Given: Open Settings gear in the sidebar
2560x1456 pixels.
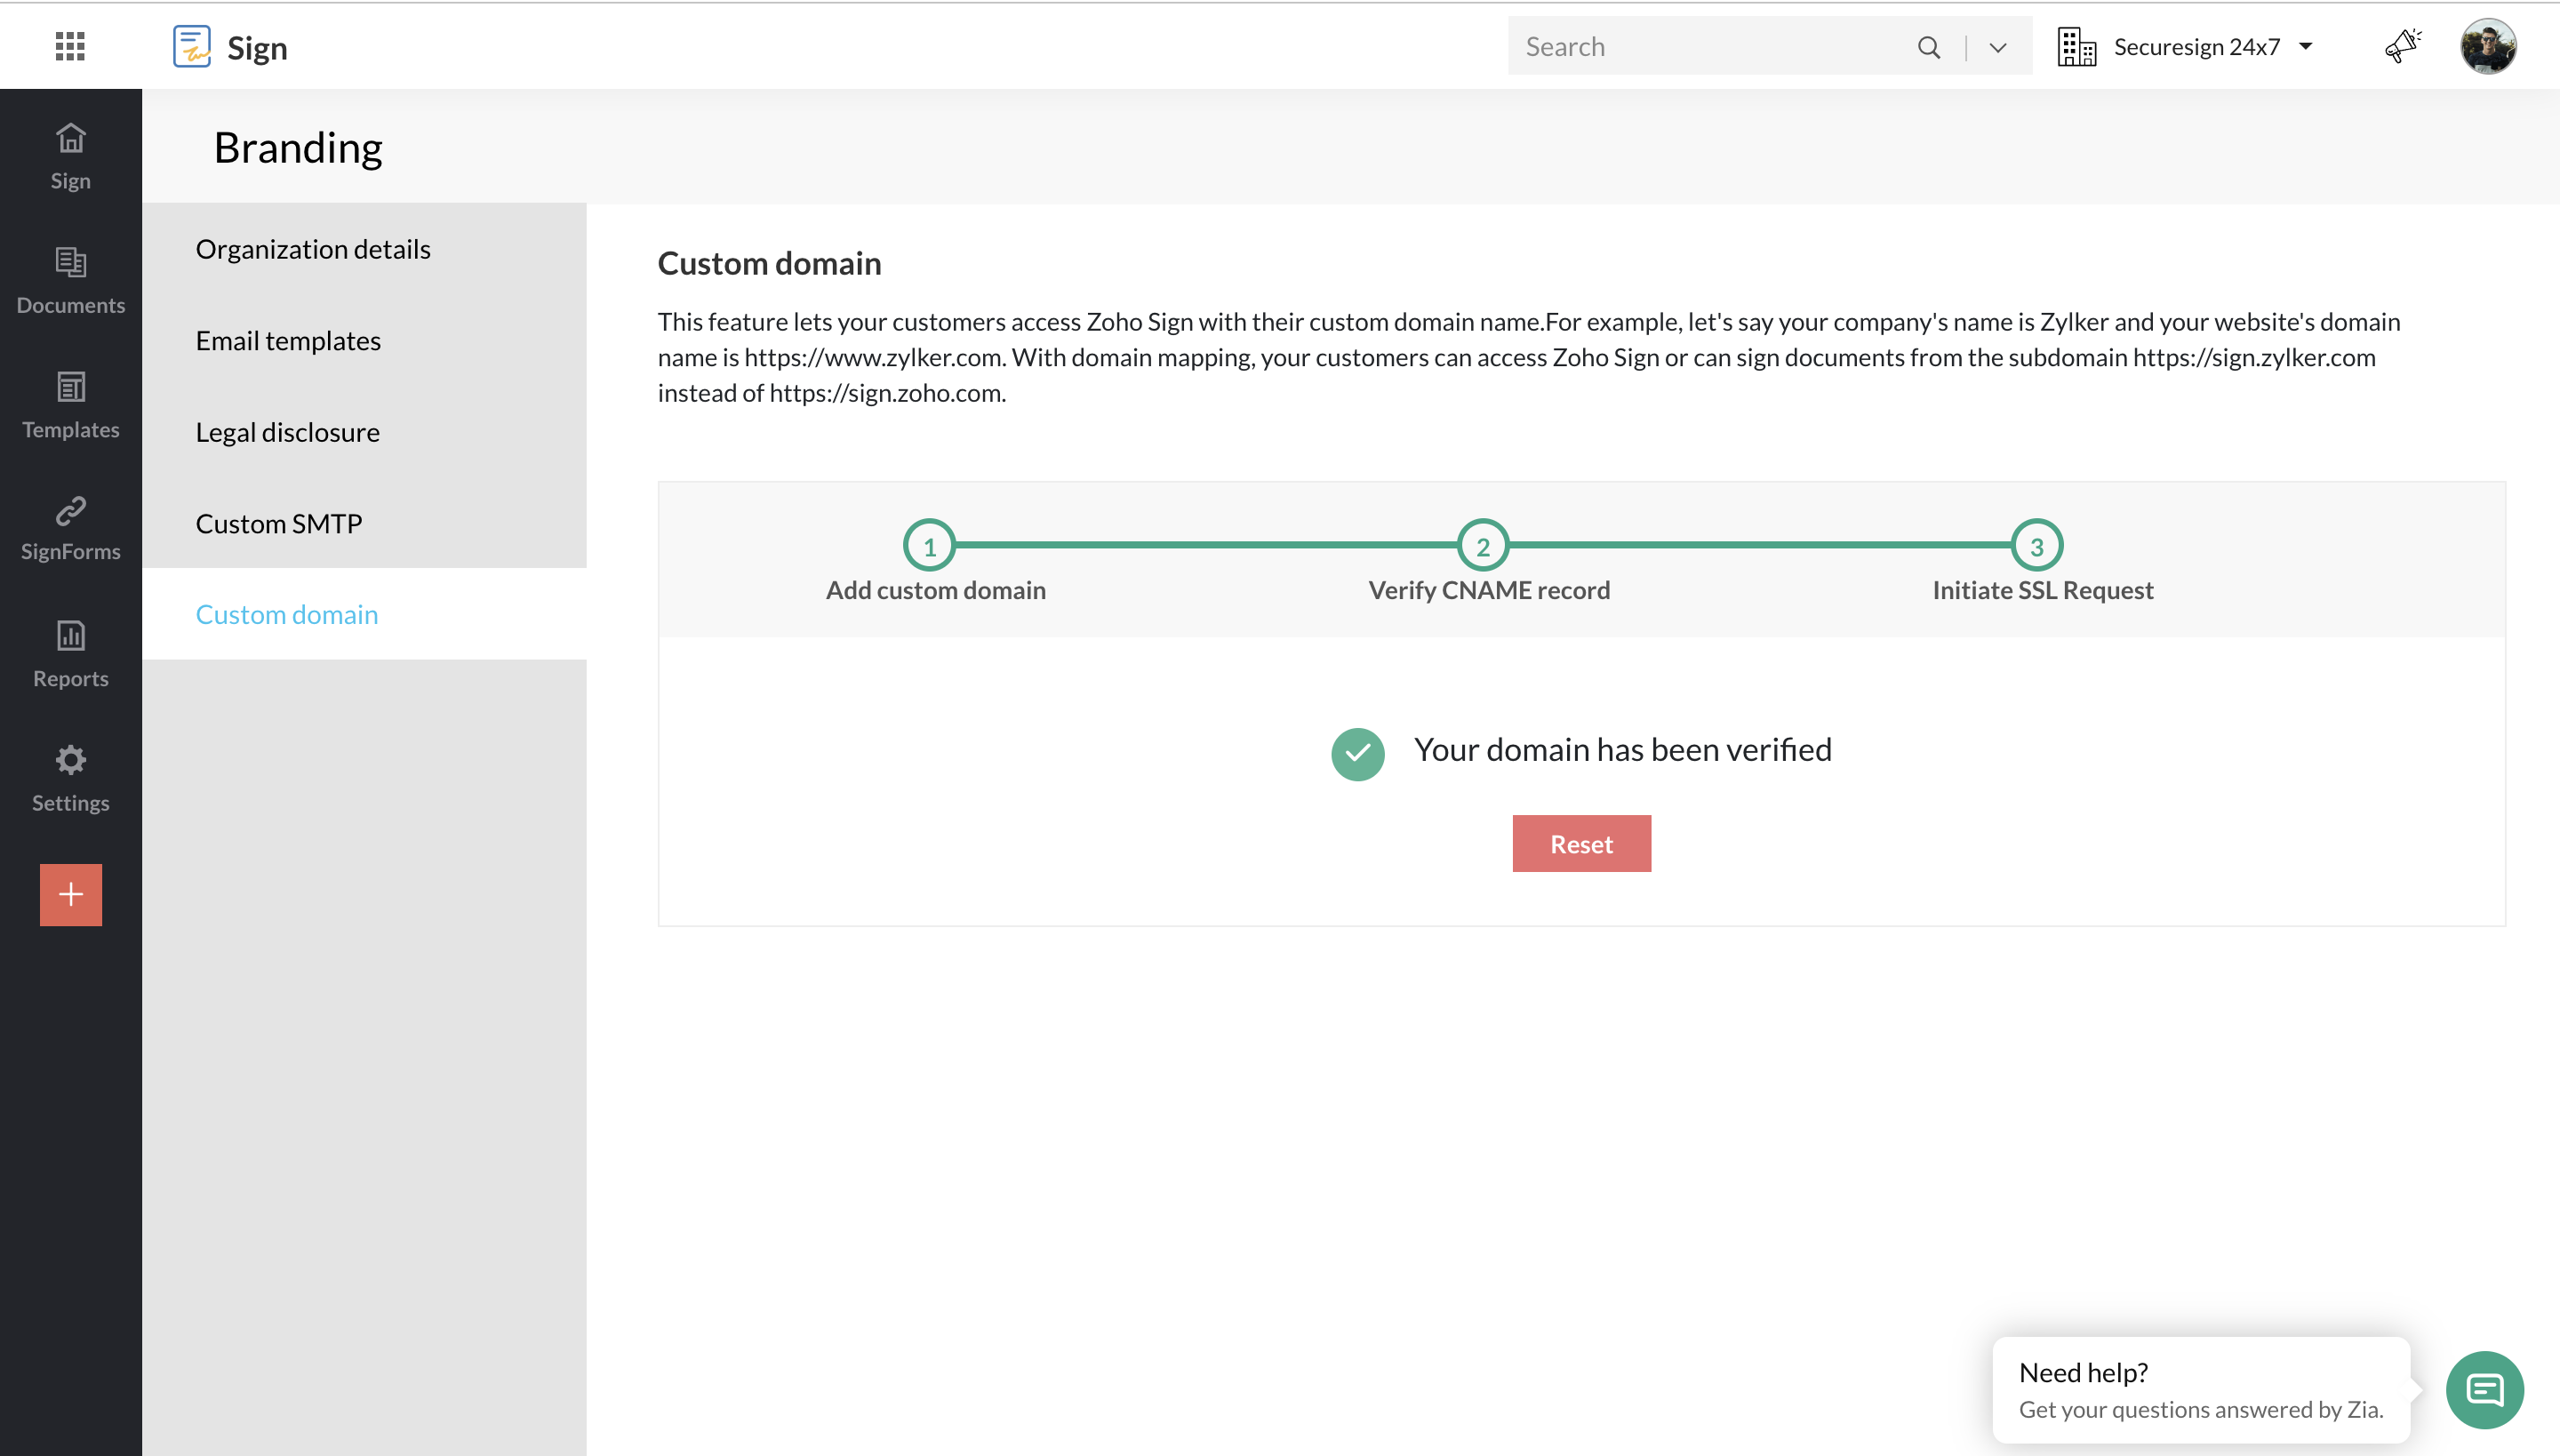Looking at the screenshot, I should (70, 778).
